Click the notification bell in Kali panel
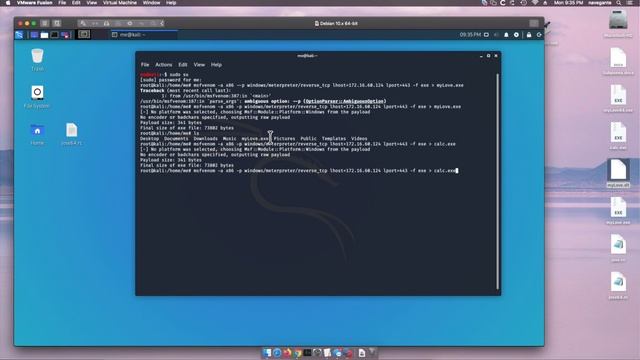This screenshot has width=640, height=360. coord(506,35)
